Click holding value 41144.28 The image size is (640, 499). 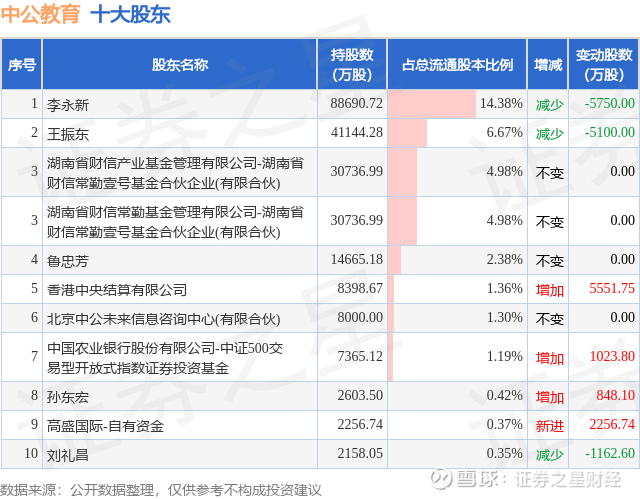(356, 133)
